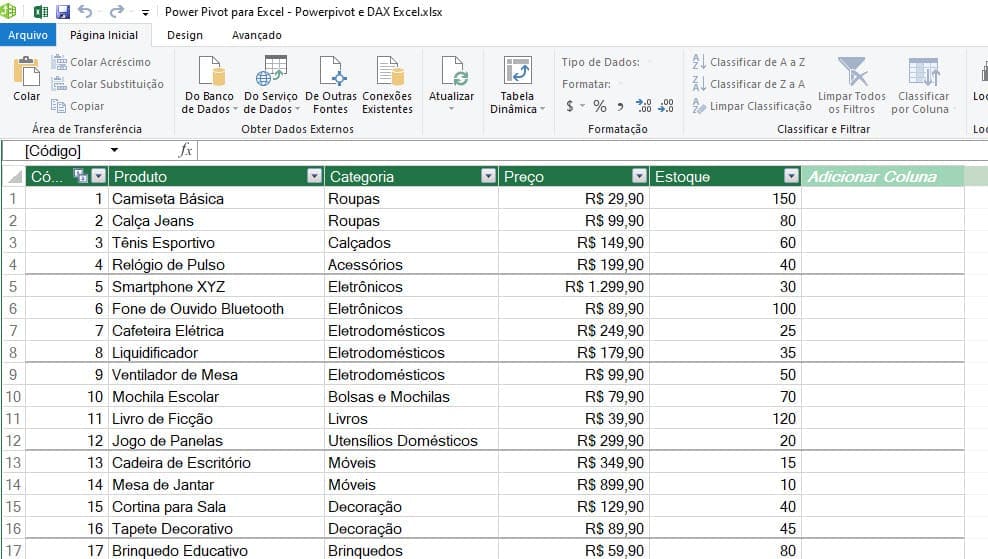The image size is (988, 559).
Task: Open the Preço column filter arrow
Action: 638,177
